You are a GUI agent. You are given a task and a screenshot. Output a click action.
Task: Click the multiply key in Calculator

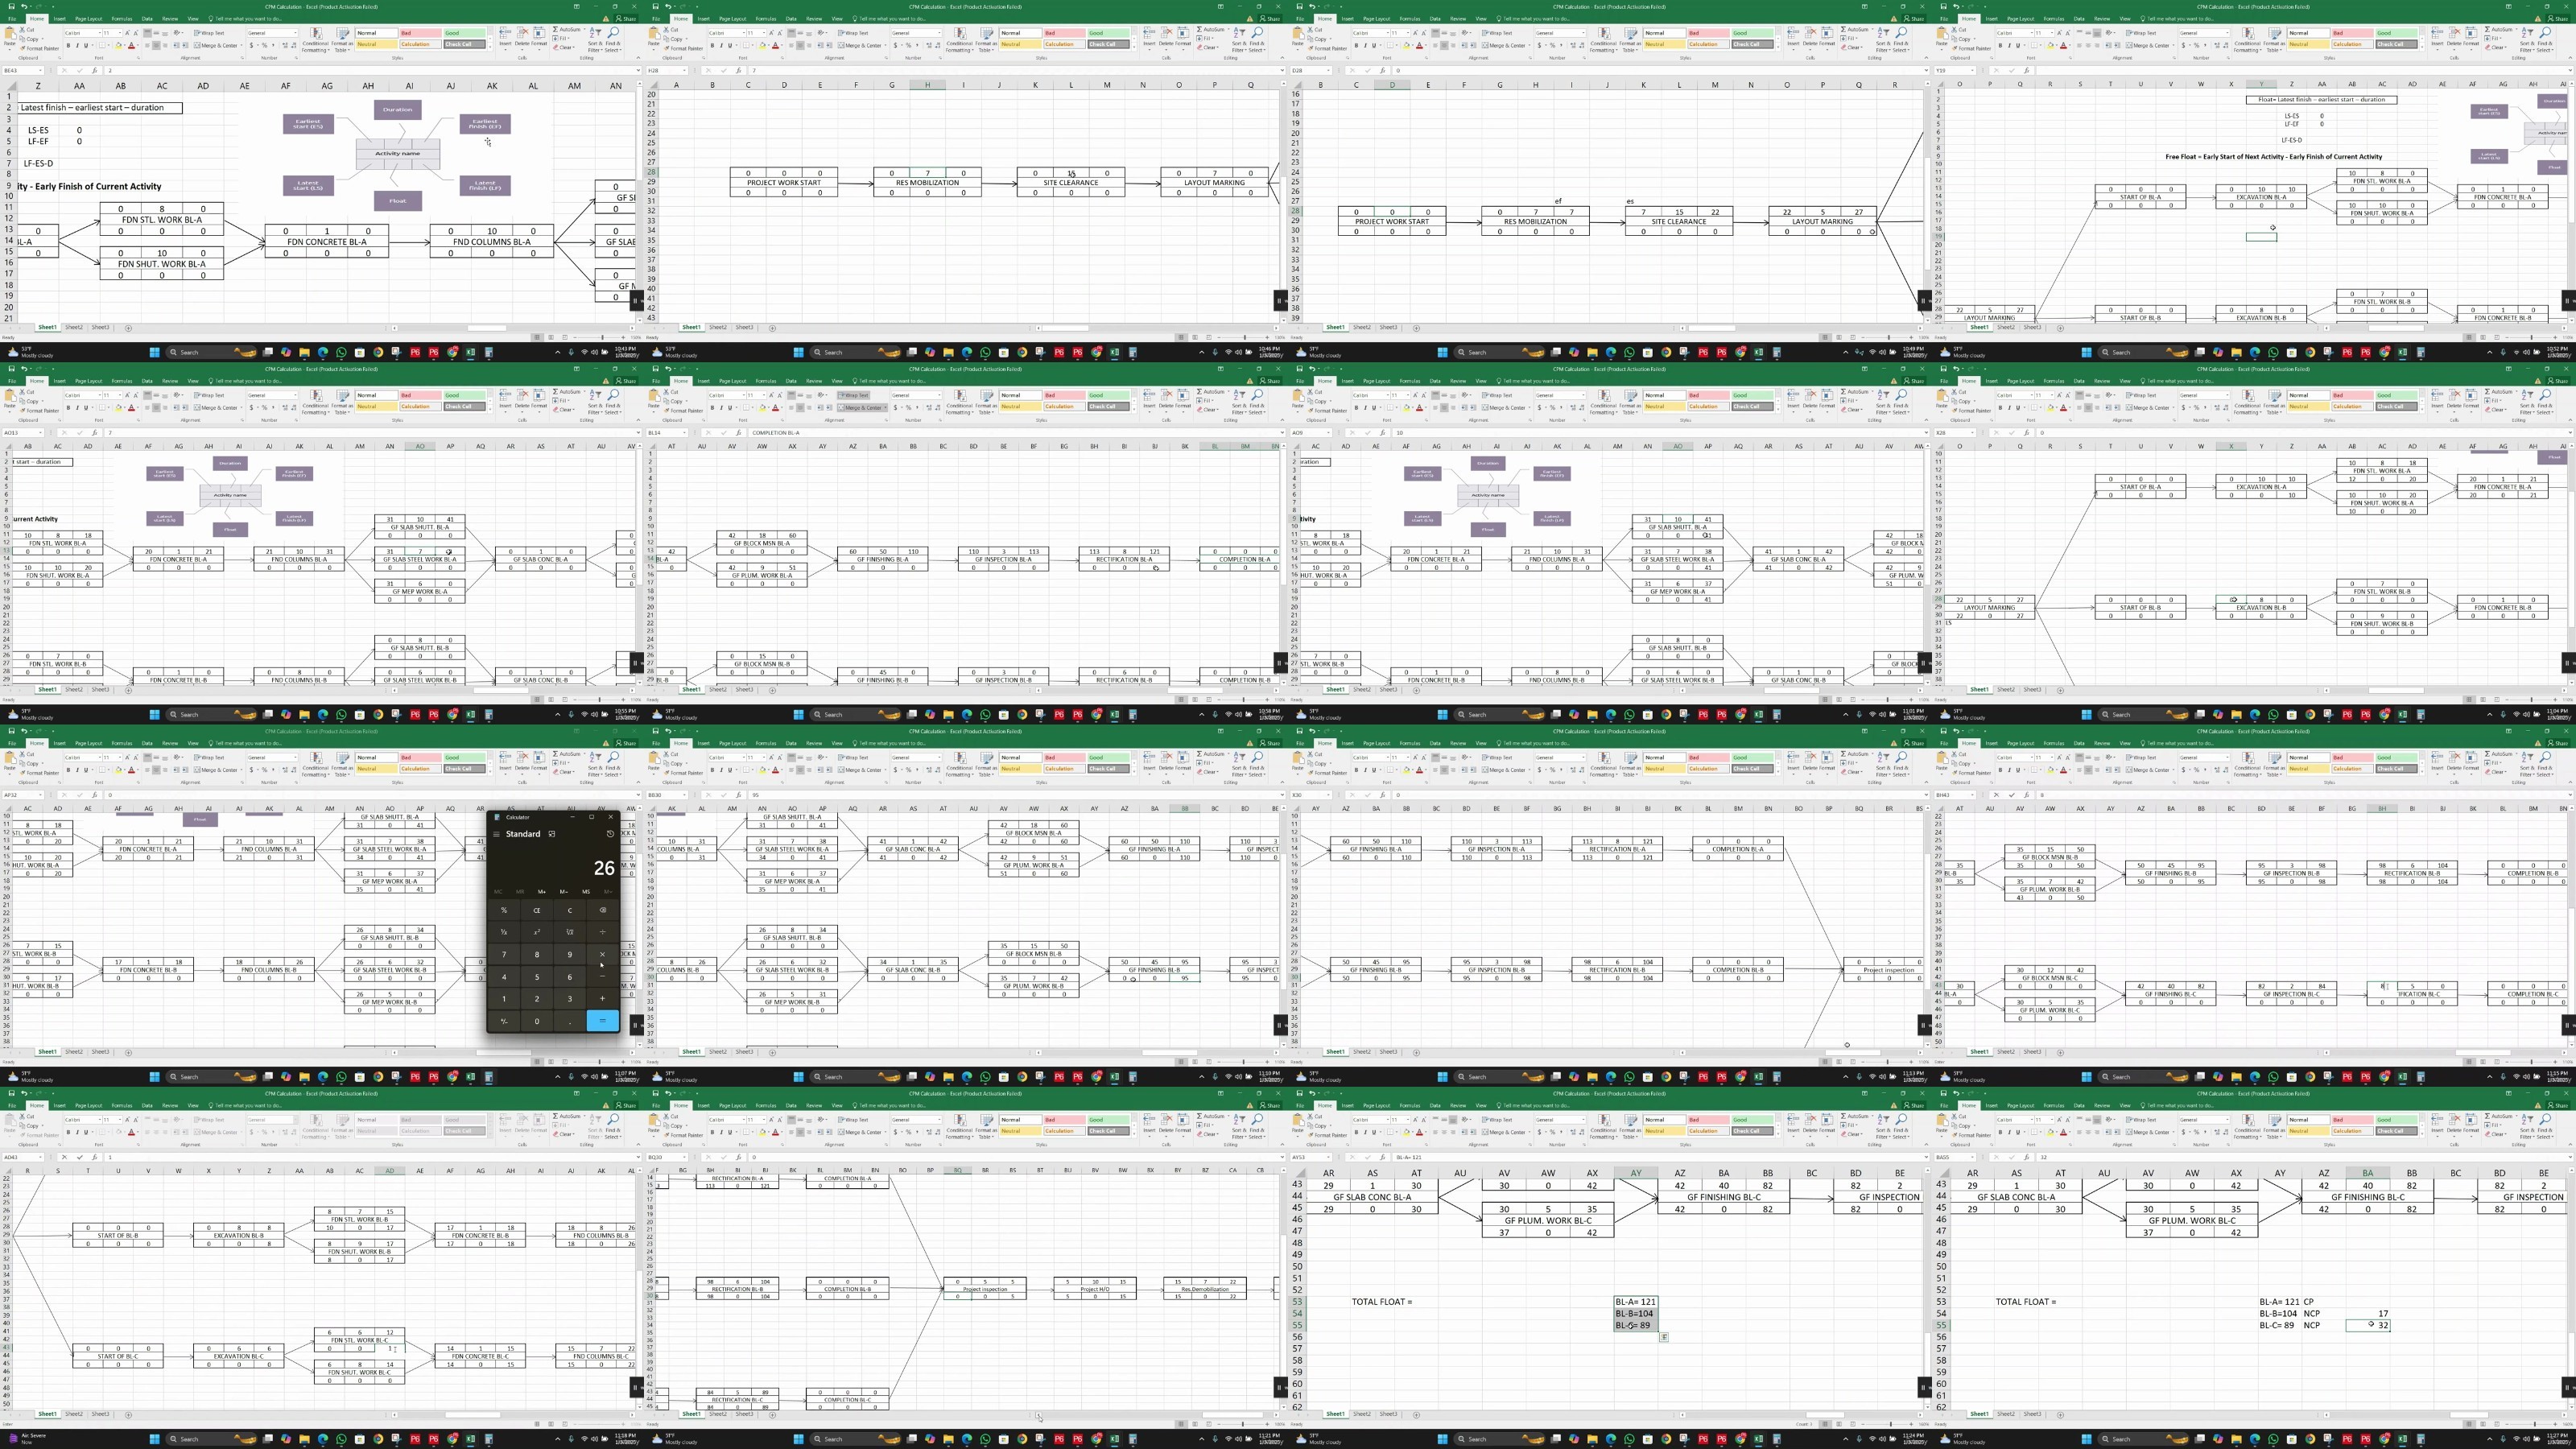click(603, 955)
